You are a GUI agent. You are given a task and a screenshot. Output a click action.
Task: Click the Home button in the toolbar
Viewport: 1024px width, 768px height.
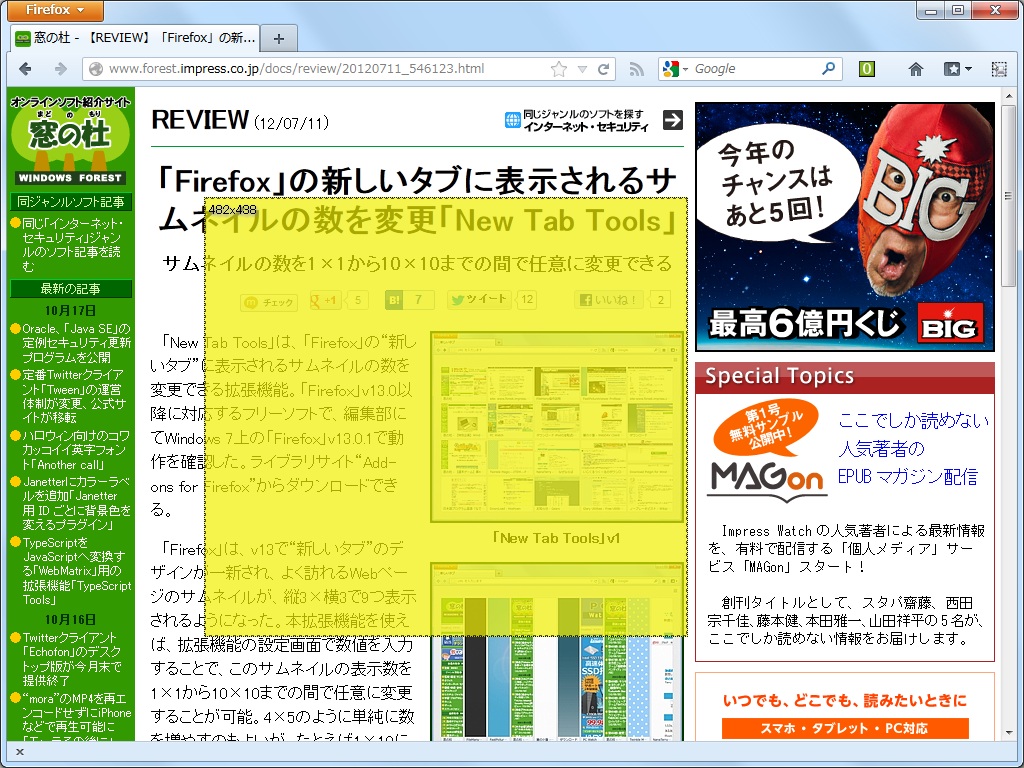click(x=915, y=70)
